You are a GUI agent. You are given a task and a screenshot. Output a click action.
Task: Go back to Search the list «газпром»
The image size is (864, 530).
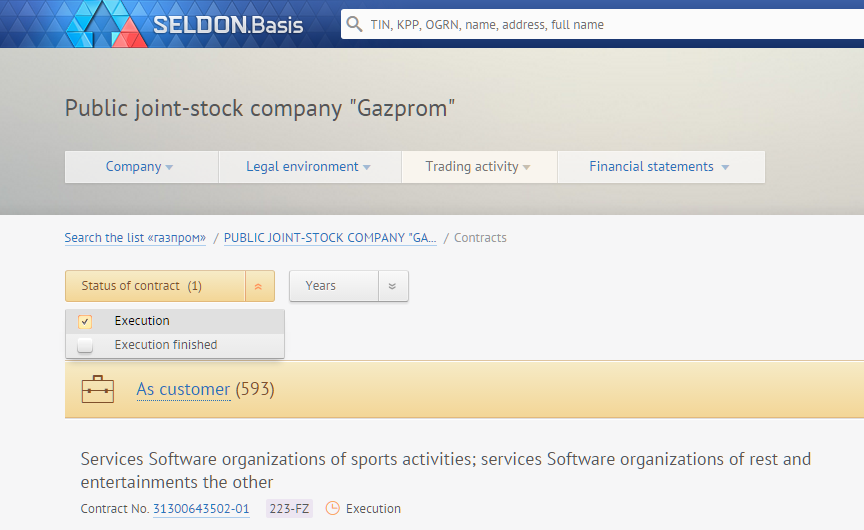pyautogui.click(x=135, y=237)
